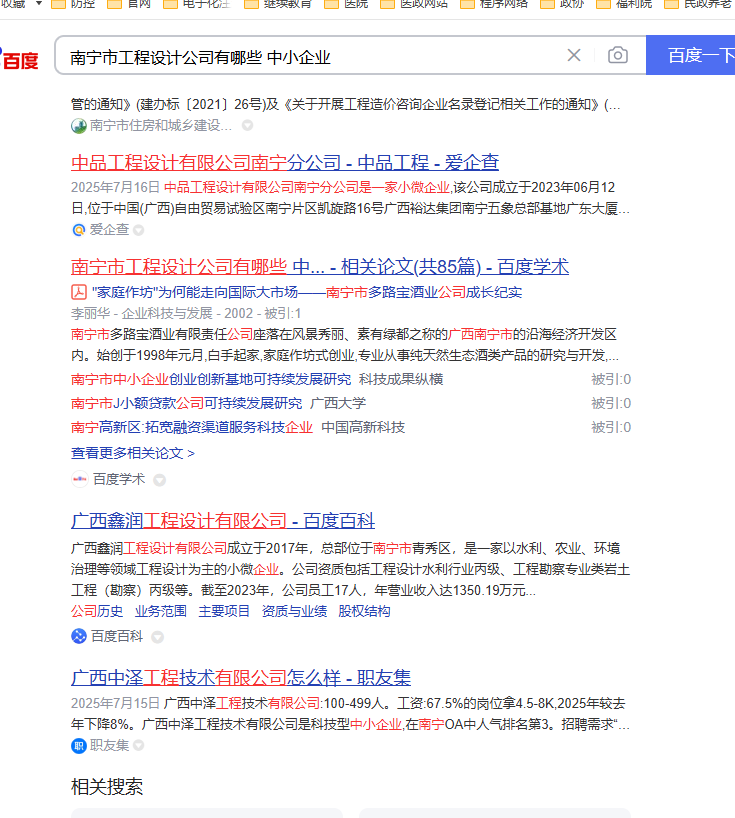Image resolution: width=735 pixels, height=818 pixels.
Task: Open 中品工程设计有限公司南宁分公司 result
Action: tap(284, 162)
